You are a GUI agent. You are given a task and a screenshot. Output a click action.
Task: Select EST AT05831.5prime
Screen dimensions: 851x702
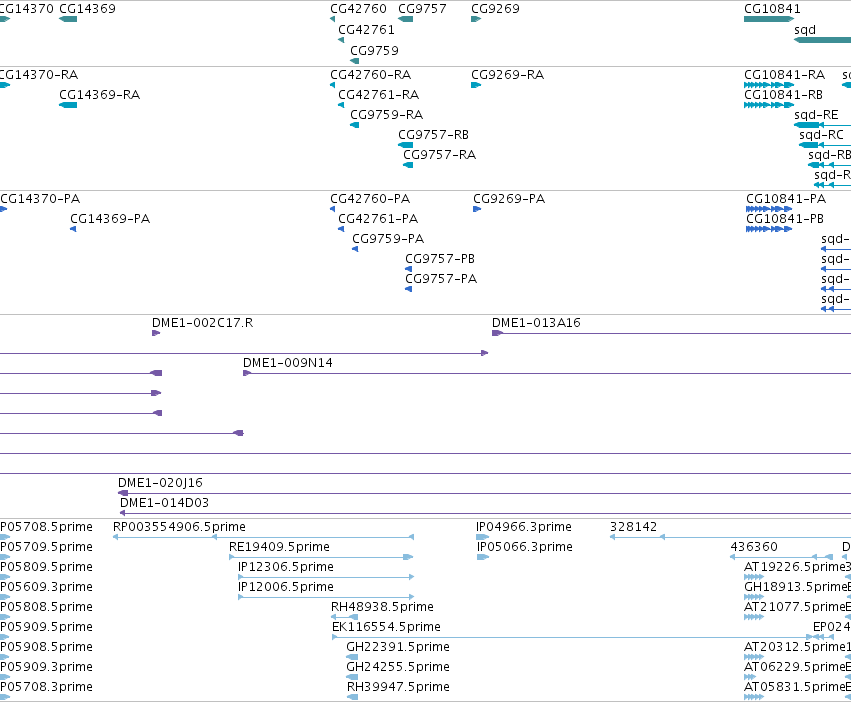795,687
